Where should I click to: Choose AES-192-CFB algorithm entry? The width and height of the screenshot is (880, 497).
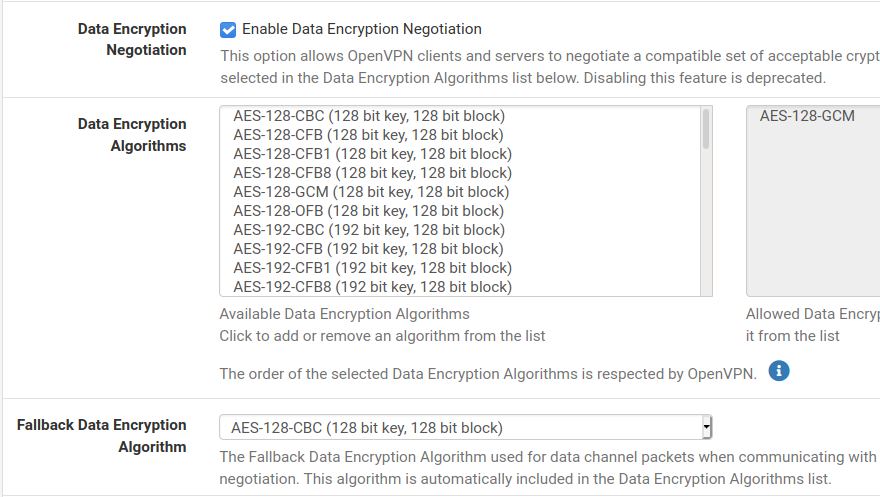click(x=368, y=249)
